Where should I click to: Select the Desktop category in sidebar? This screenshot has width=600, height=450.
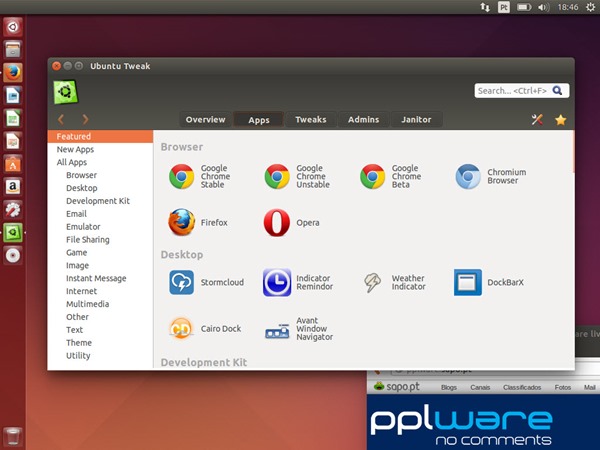pyautogui.click(x=100, y=188)
